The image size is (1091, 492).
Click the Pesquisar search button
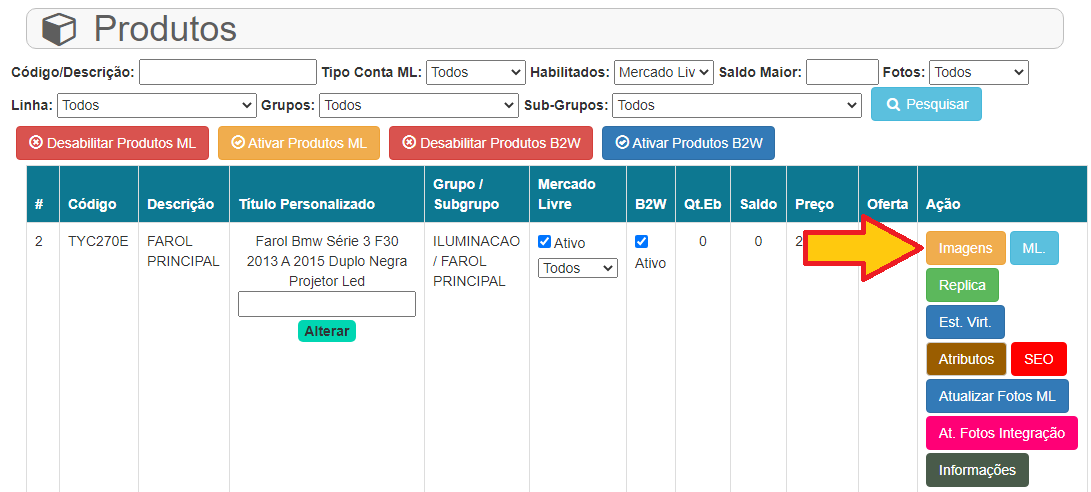[926, 104]
